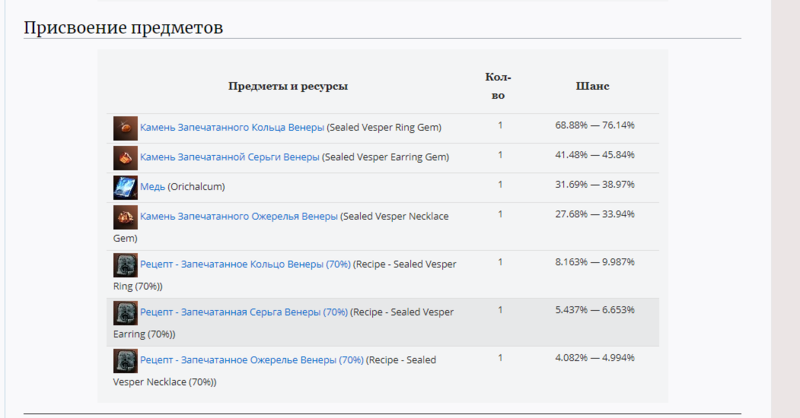The image size is (800, 418).
Task: Click the Sealed Vesper Ring Gem icon
Action: tap(125, 128)
